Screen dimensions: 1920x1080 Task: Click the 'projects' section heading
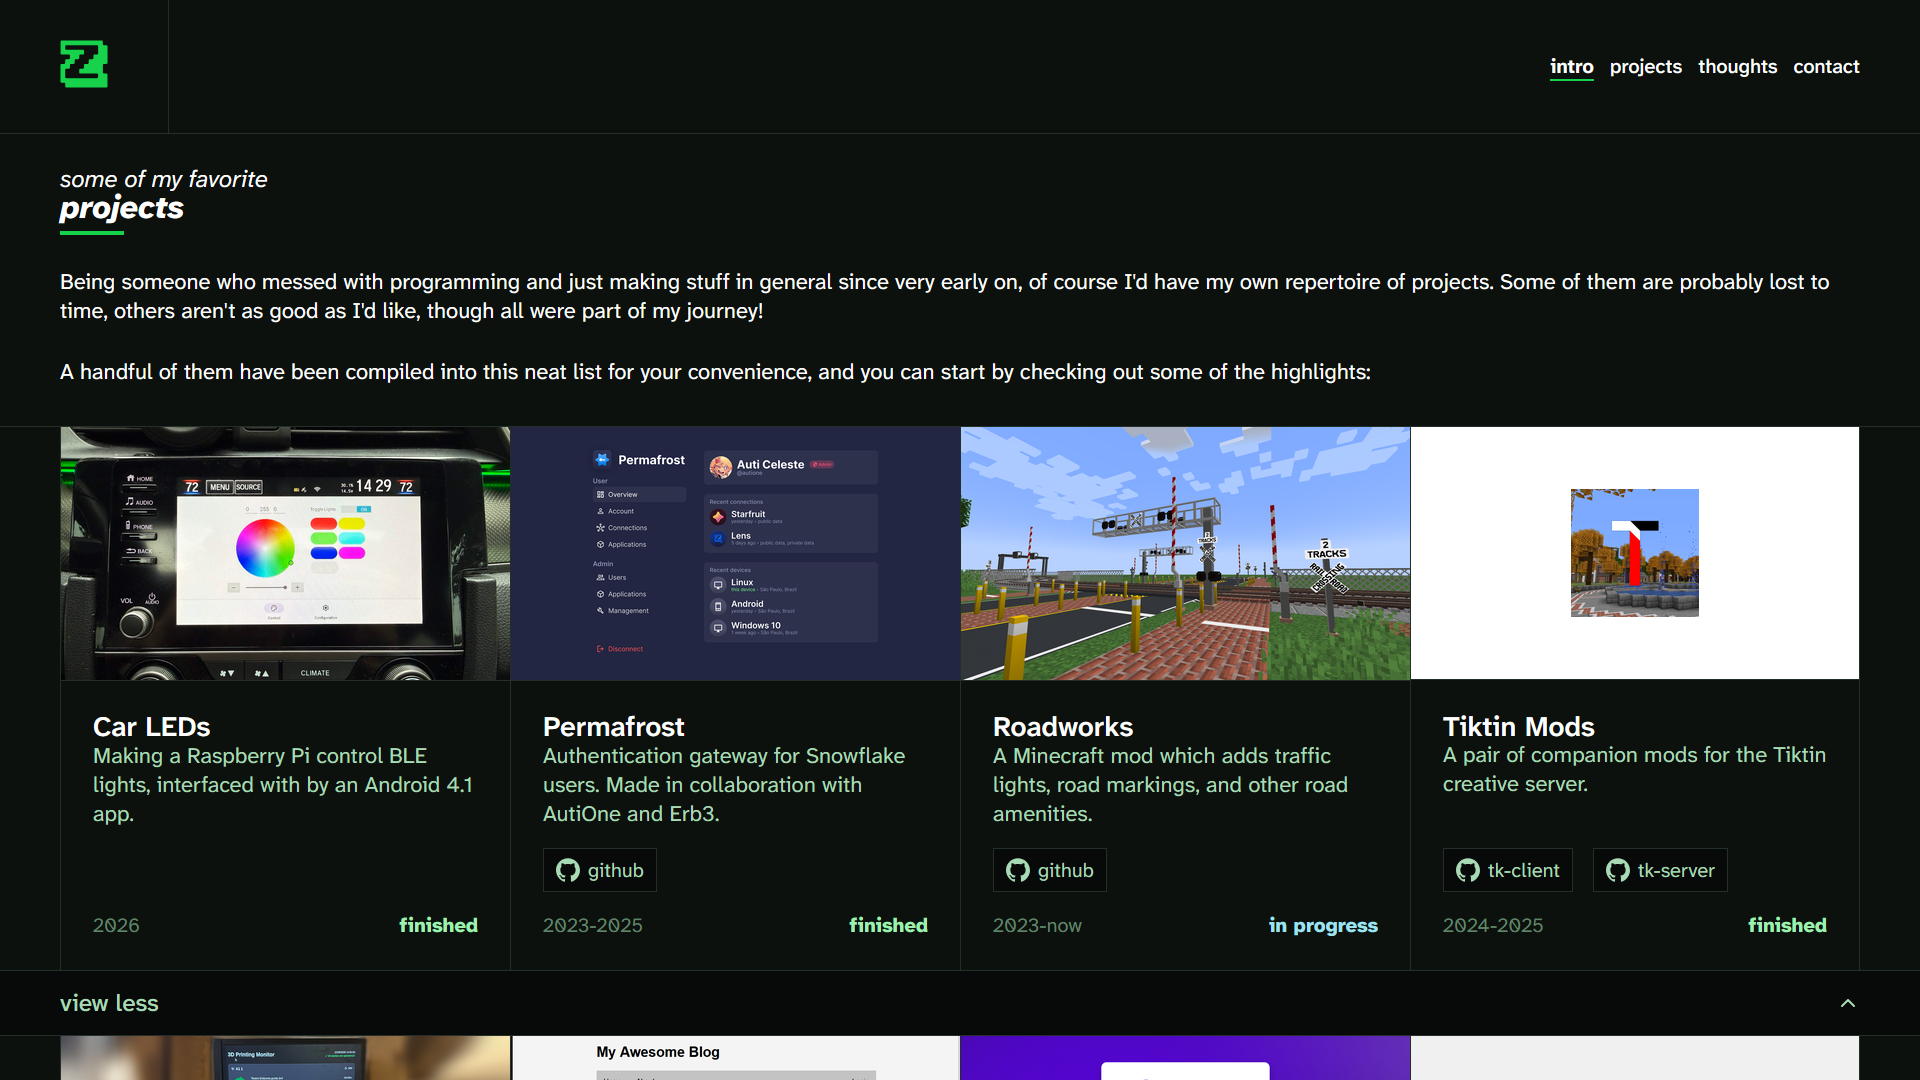point(122,208)
